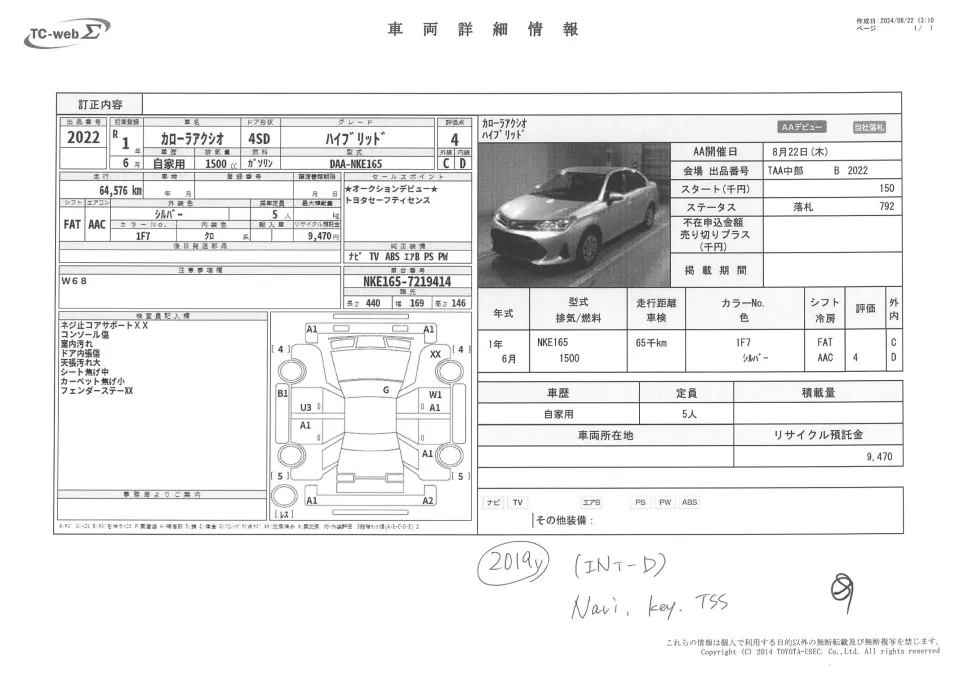Screen dimensions: 955x675
Task: Click the A2 mark at the rear bumper
Action: 429,500
